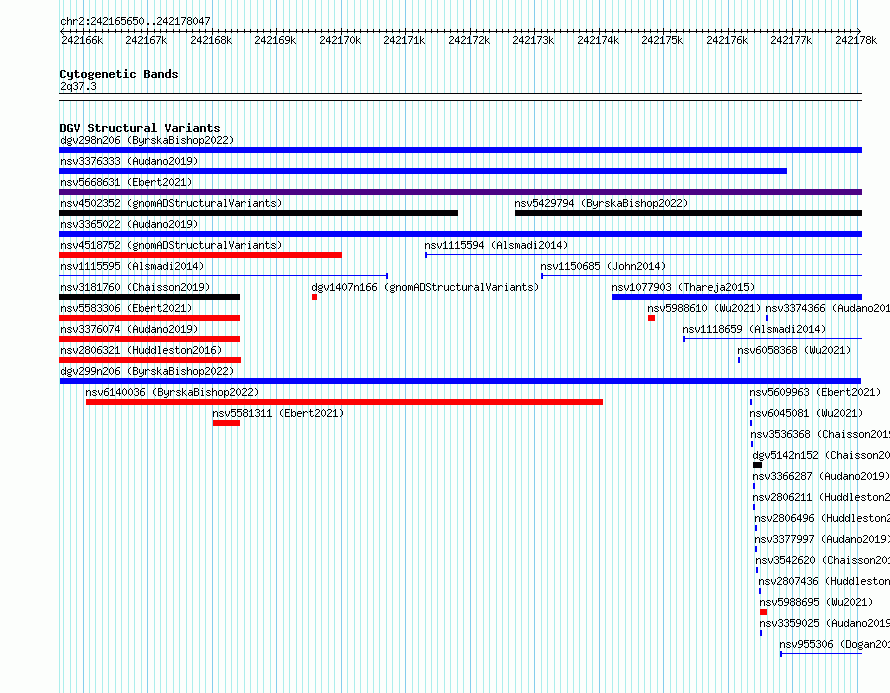Click the nsv955306 Dogan variant label
The image size is (890, 693).
(834, 644)
